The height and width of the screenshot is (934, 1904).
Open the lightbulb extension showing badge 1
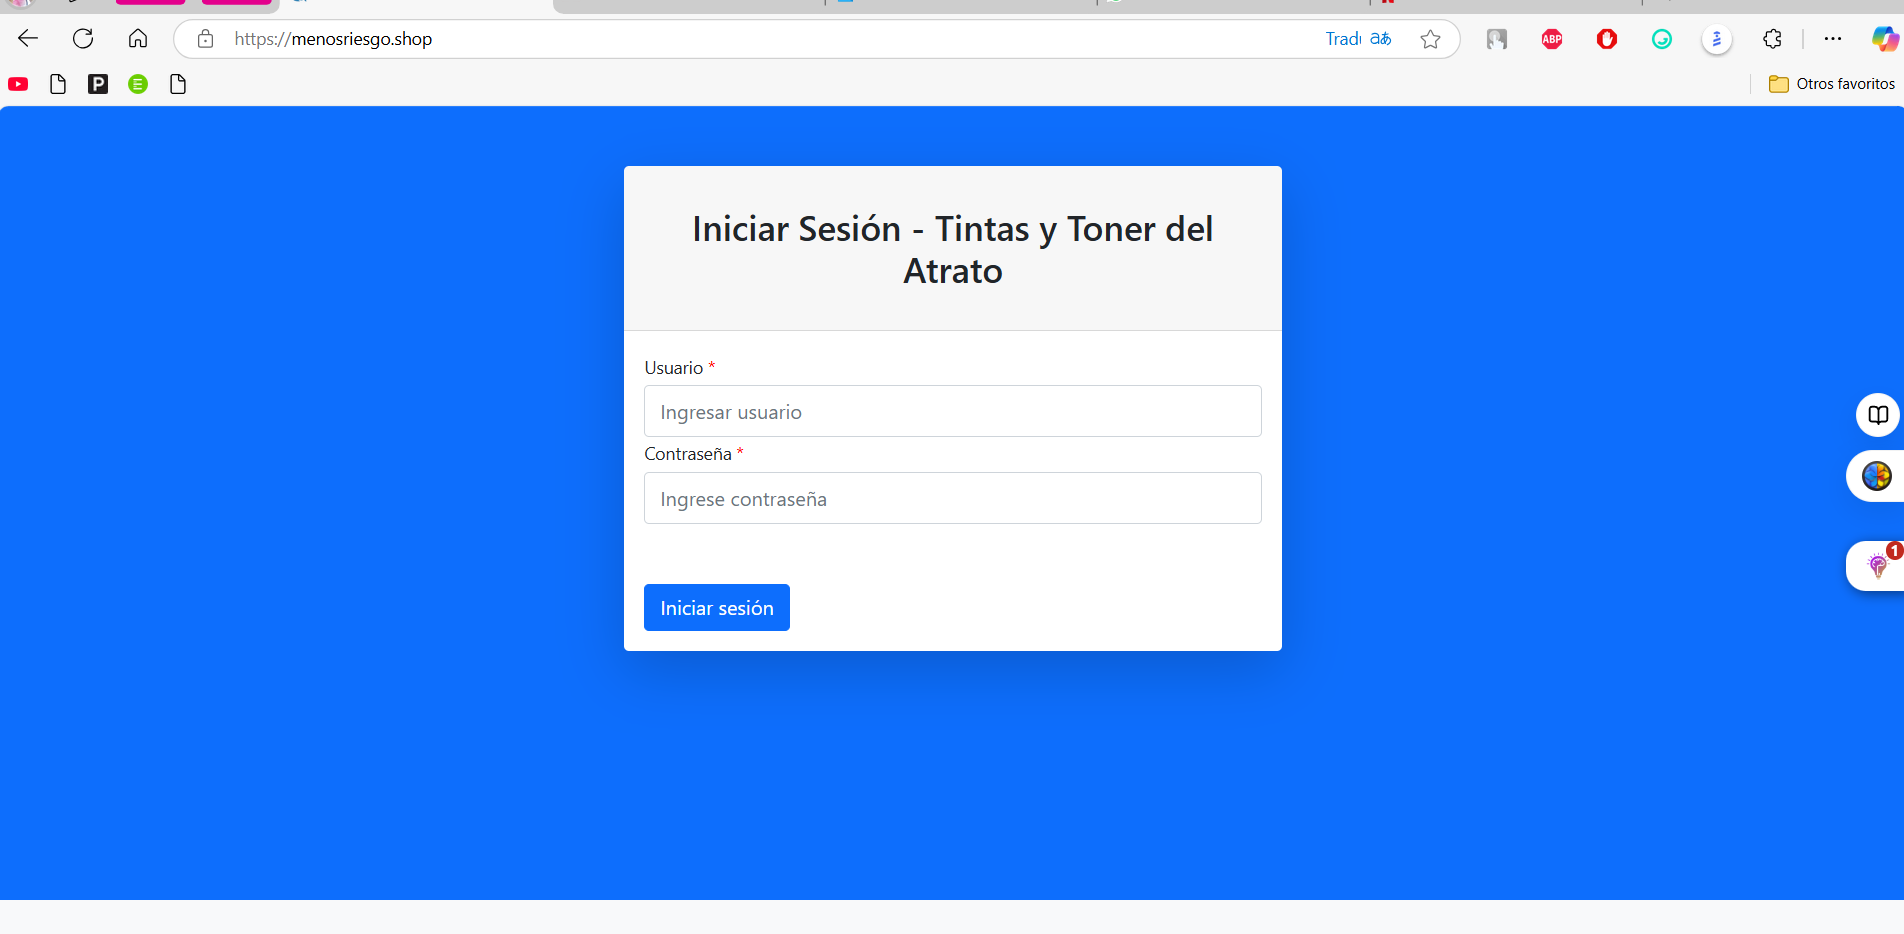pyautogui.click(x=1876, y=566)
